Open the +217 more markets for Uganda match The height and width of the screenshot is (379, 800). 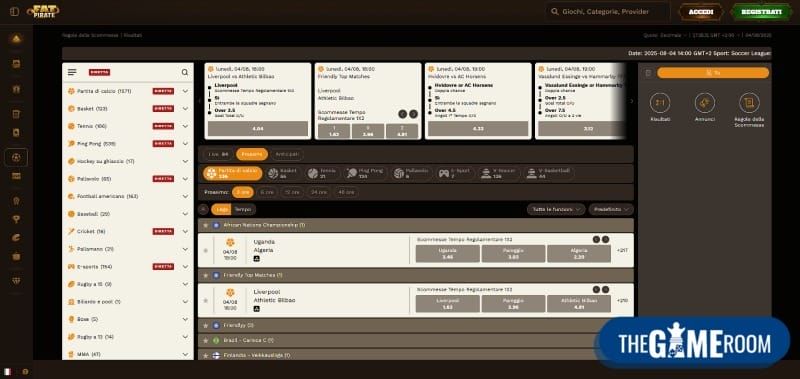(x=622, y=250)
